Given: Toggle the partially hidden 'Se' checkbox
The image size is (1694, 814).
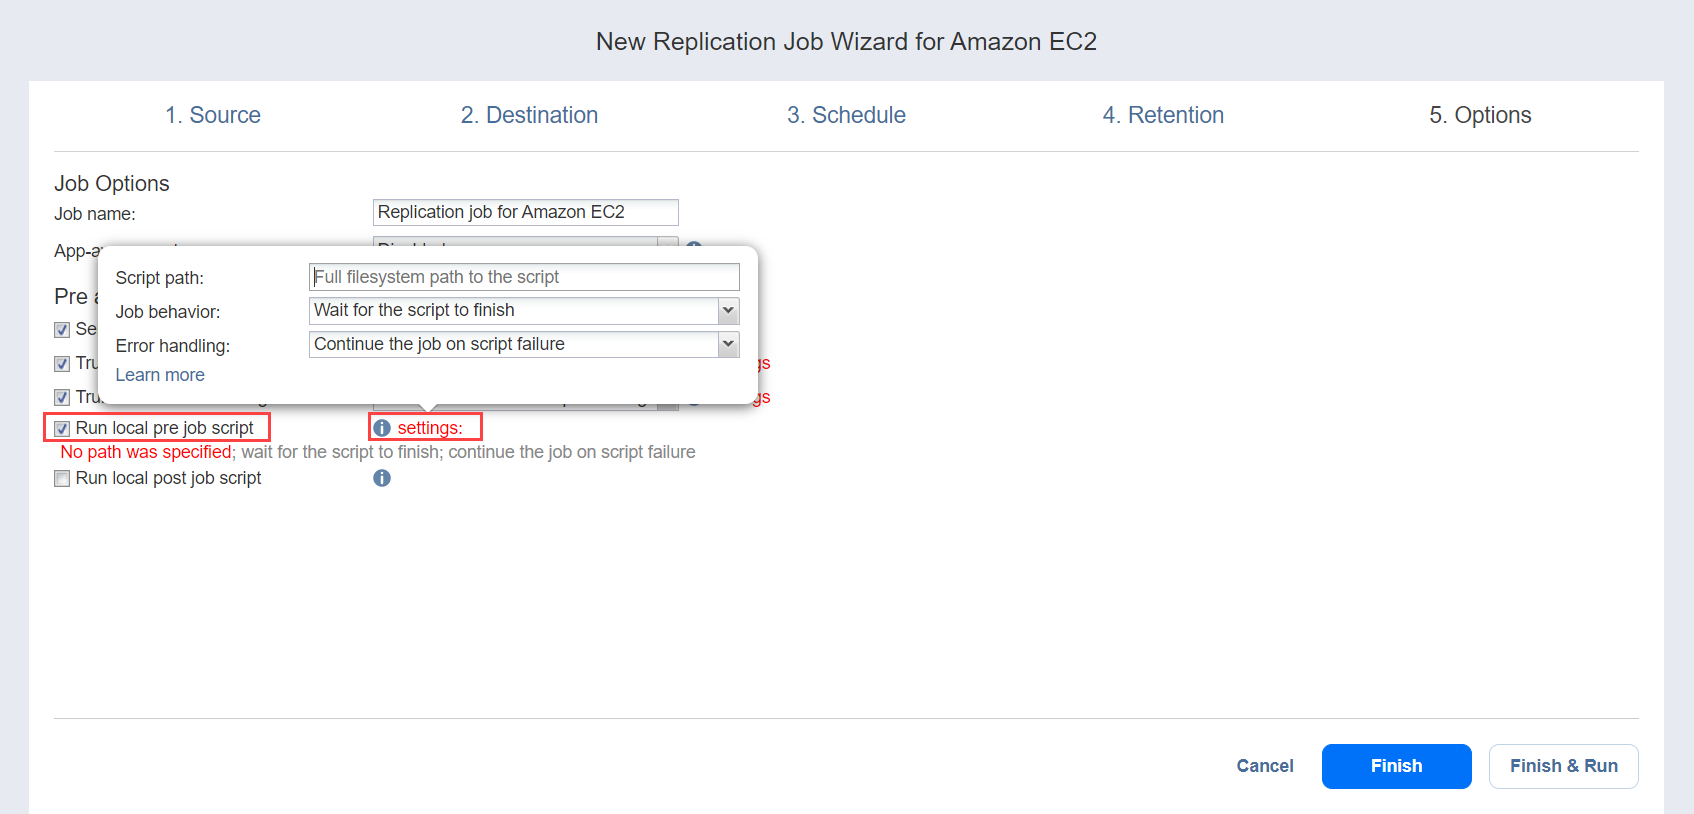Looking at the screenshot, I should 62,330.
